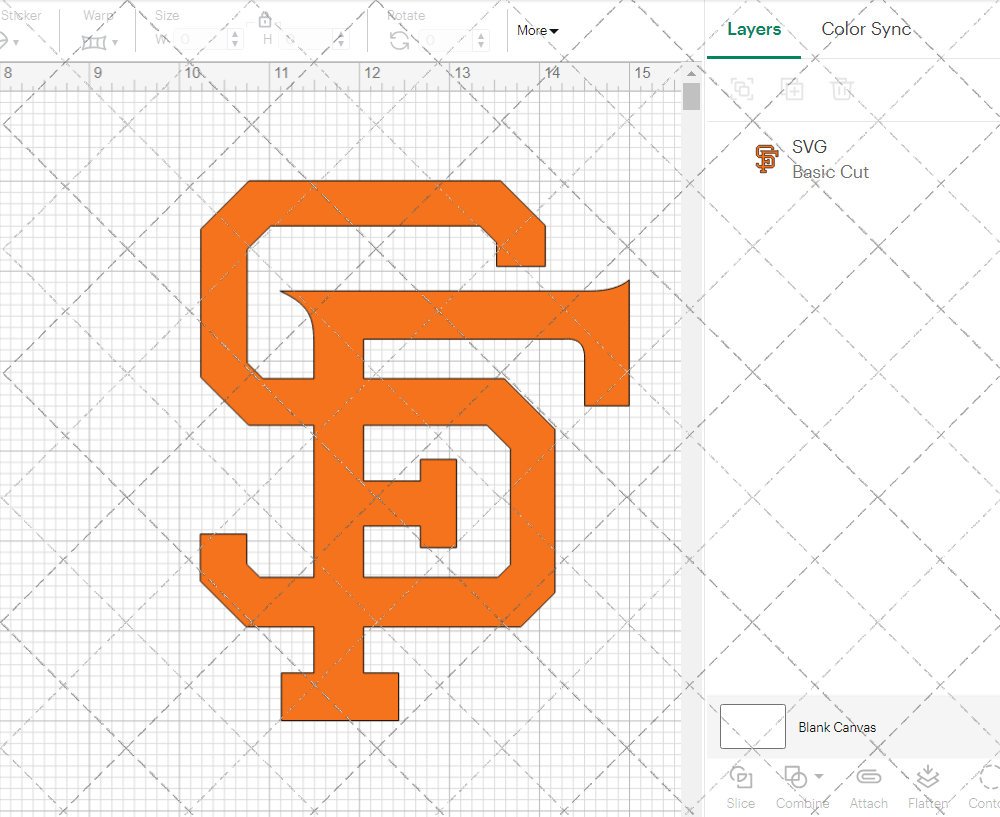1000x817 pixels.
Task: Click the Blank Canvas color swatch
Action: (752, 726)
